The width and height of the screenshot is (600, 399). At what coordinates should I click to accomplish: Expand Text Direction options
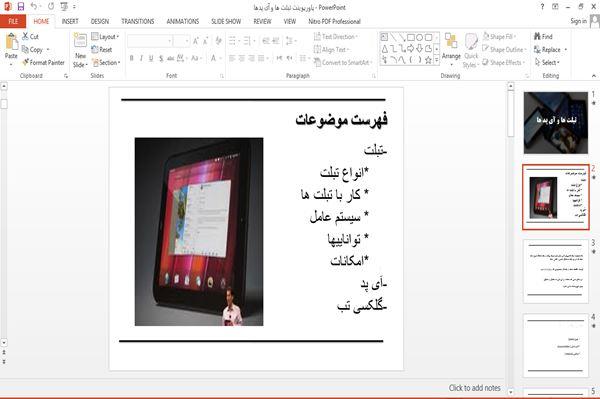(x=336, y=36)
